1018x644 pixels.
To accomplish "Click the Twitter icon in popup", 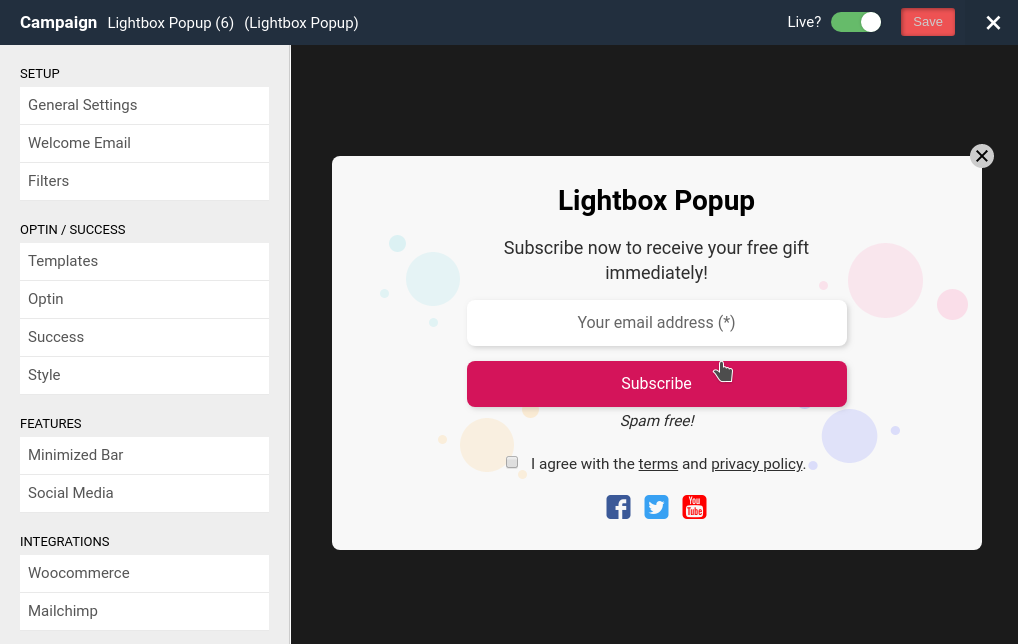I will [656, 507].
